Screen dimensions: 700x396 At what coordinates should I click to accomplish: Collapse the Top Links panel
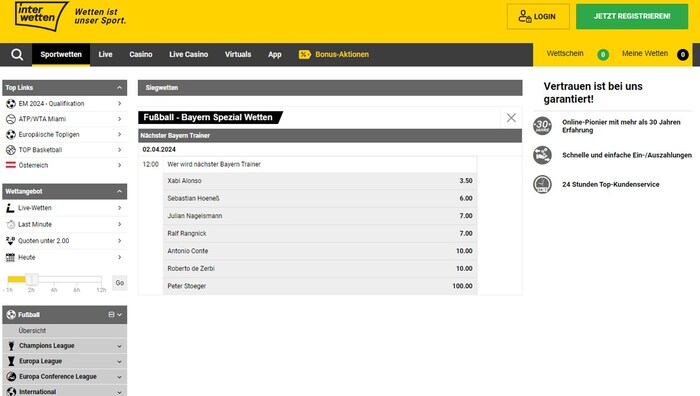[119, 88]
